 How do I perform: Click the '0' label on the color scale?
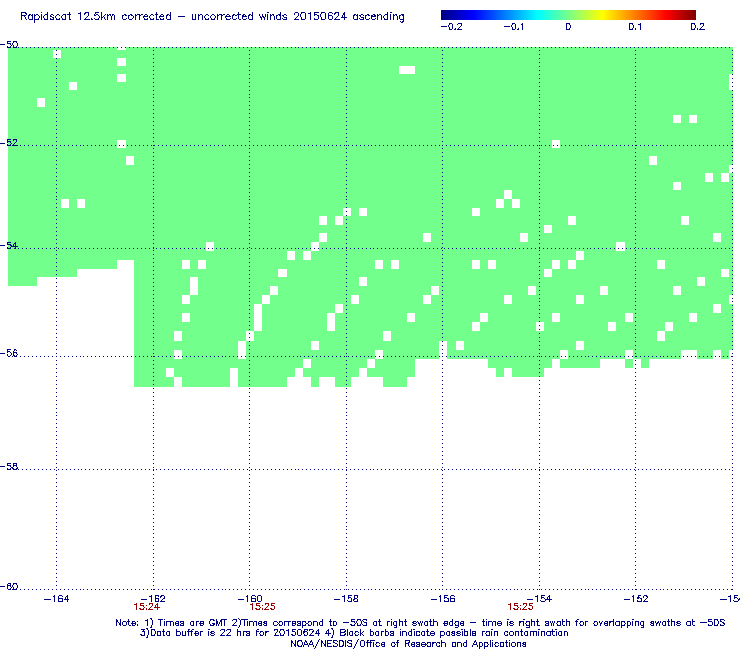coord(568,27)
